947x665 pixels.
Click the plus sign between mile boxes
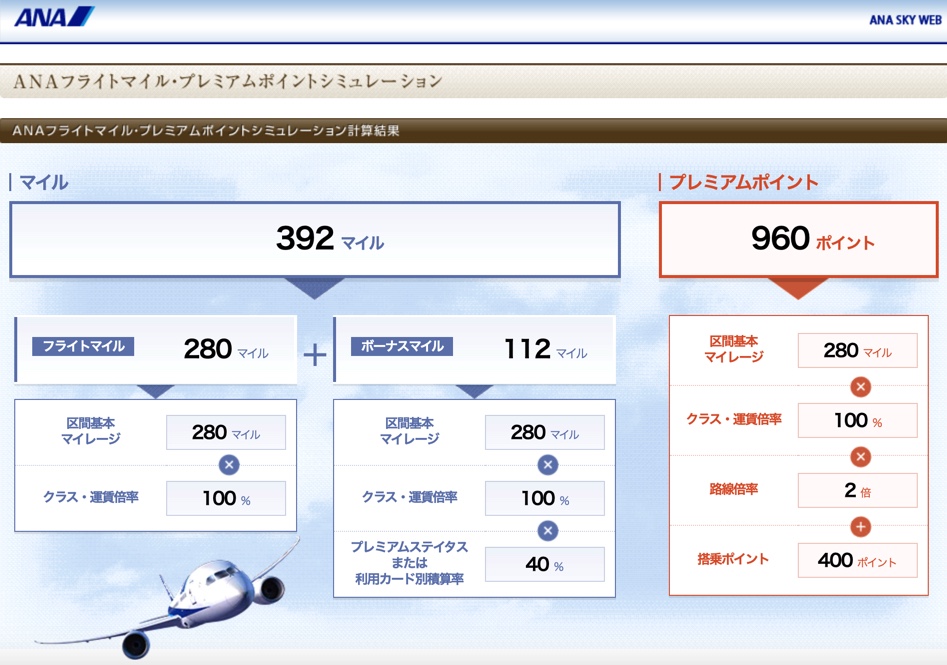pos(315,355)
